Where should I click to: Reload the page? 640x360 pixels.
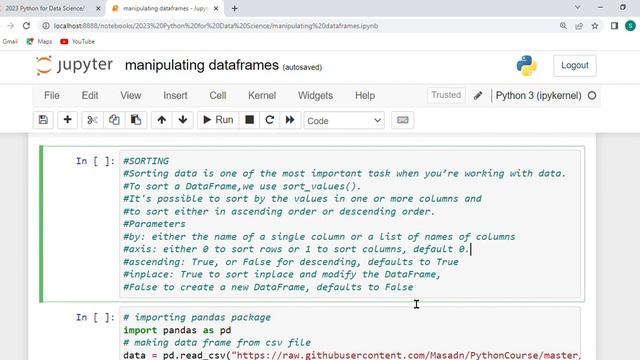click(x=27, y=26)
